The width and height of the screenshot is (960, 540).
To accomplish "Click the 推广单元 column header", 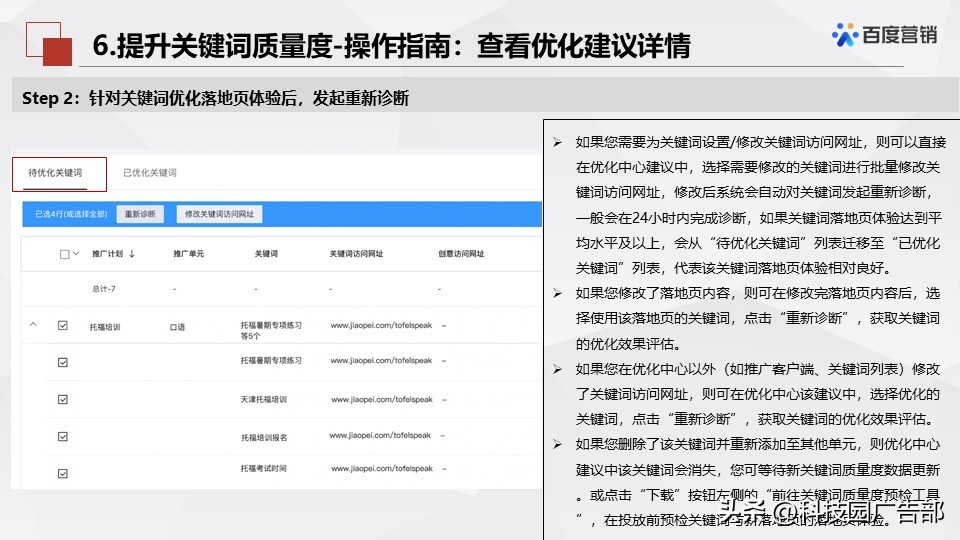I will [x=189, y=253].
